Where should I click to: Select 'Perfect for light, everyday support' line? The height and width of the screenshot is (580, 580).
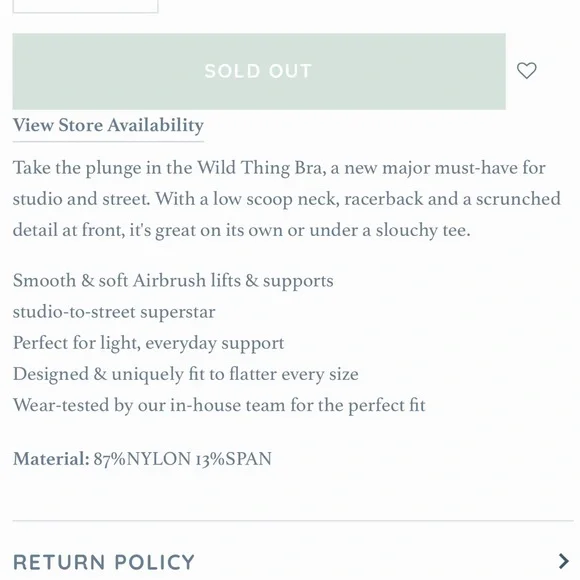tap(148, 343)
